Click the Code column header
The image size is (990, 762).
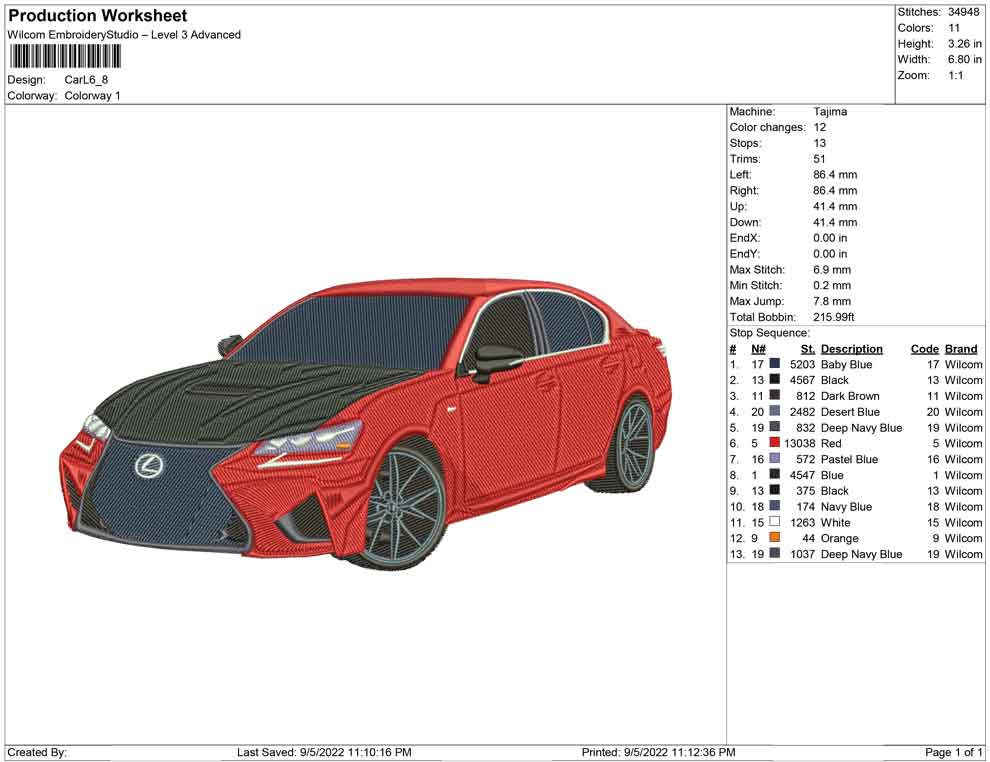tap(924, 349)
